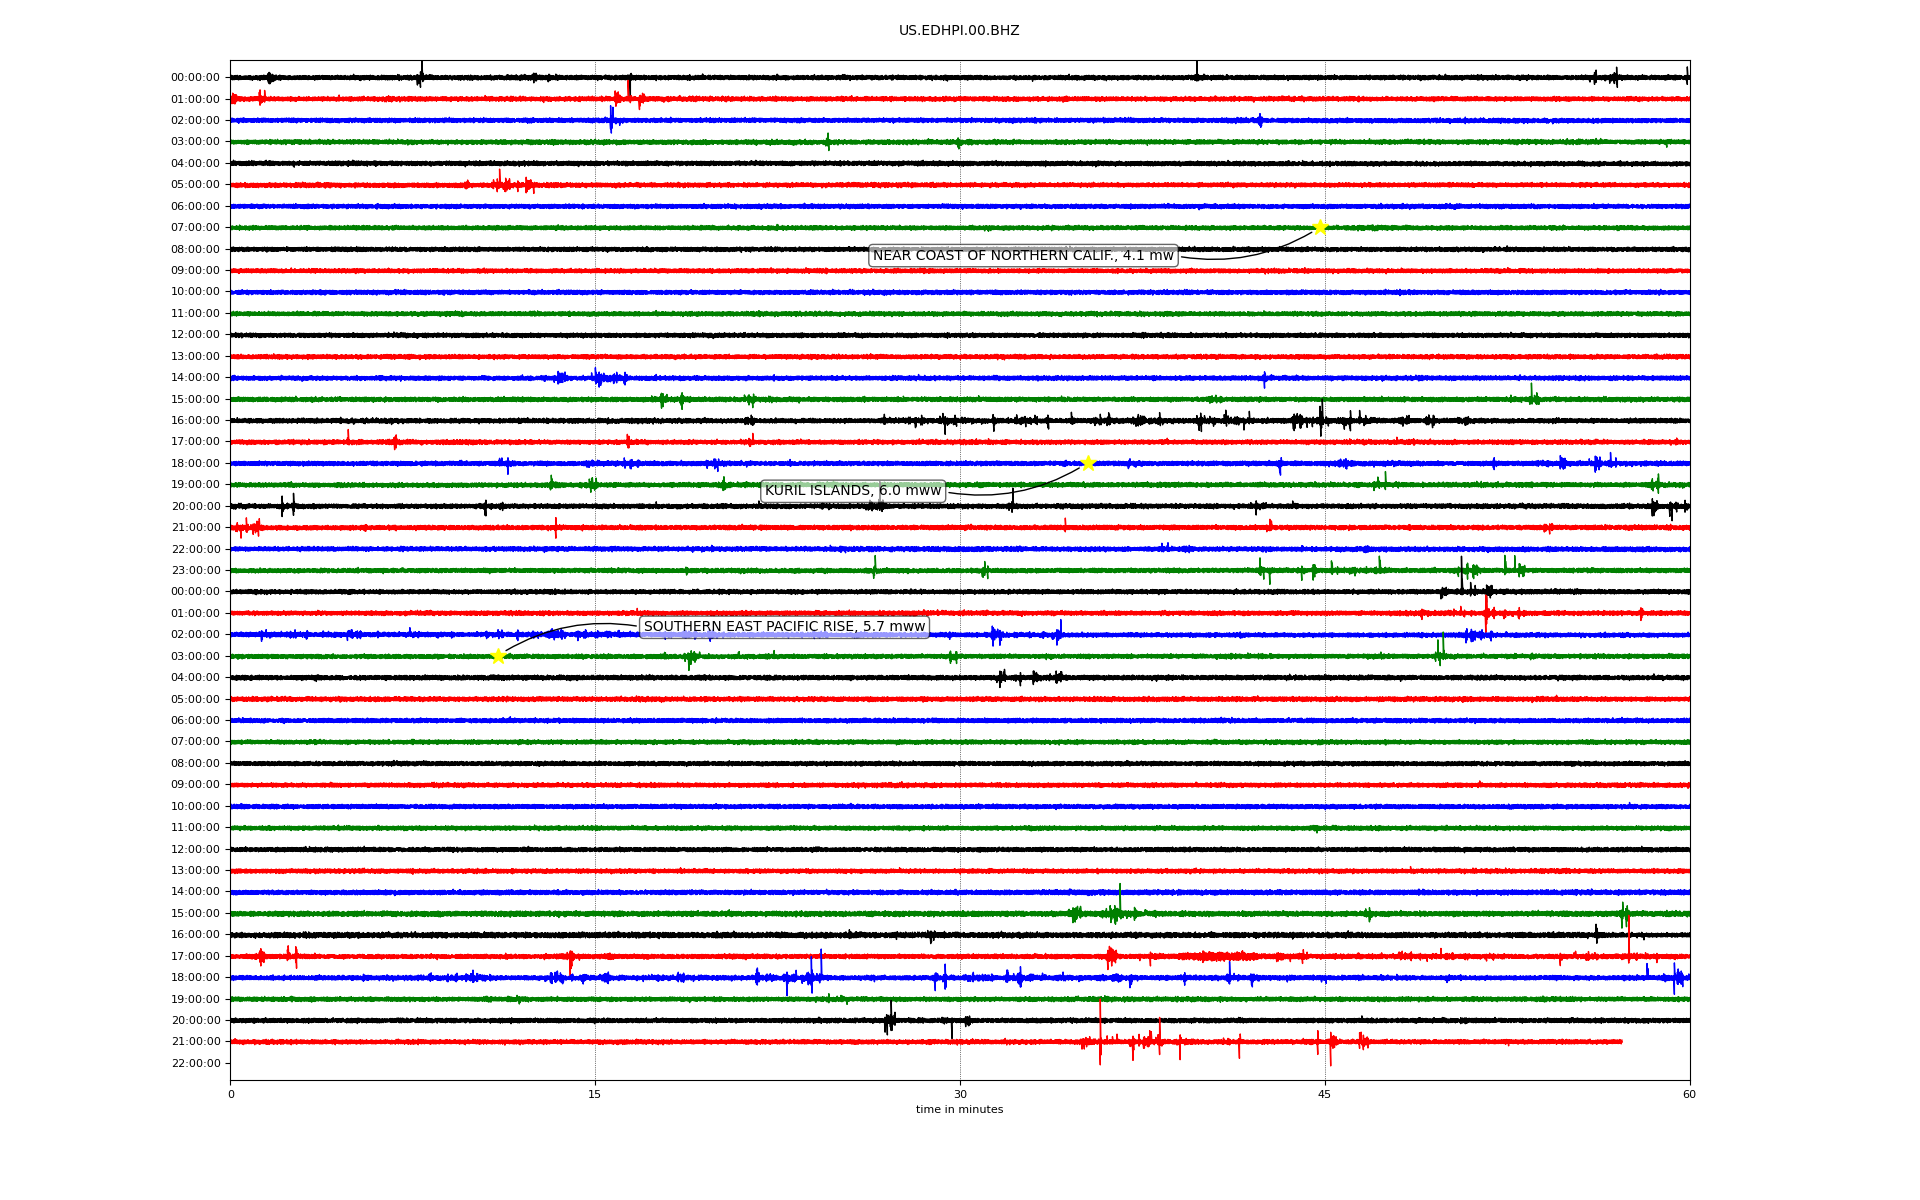Screen dimensions: 1920x1200
Task: Click the yellow star for the Kuril Islands event
Action: (x=1088, y=463)
